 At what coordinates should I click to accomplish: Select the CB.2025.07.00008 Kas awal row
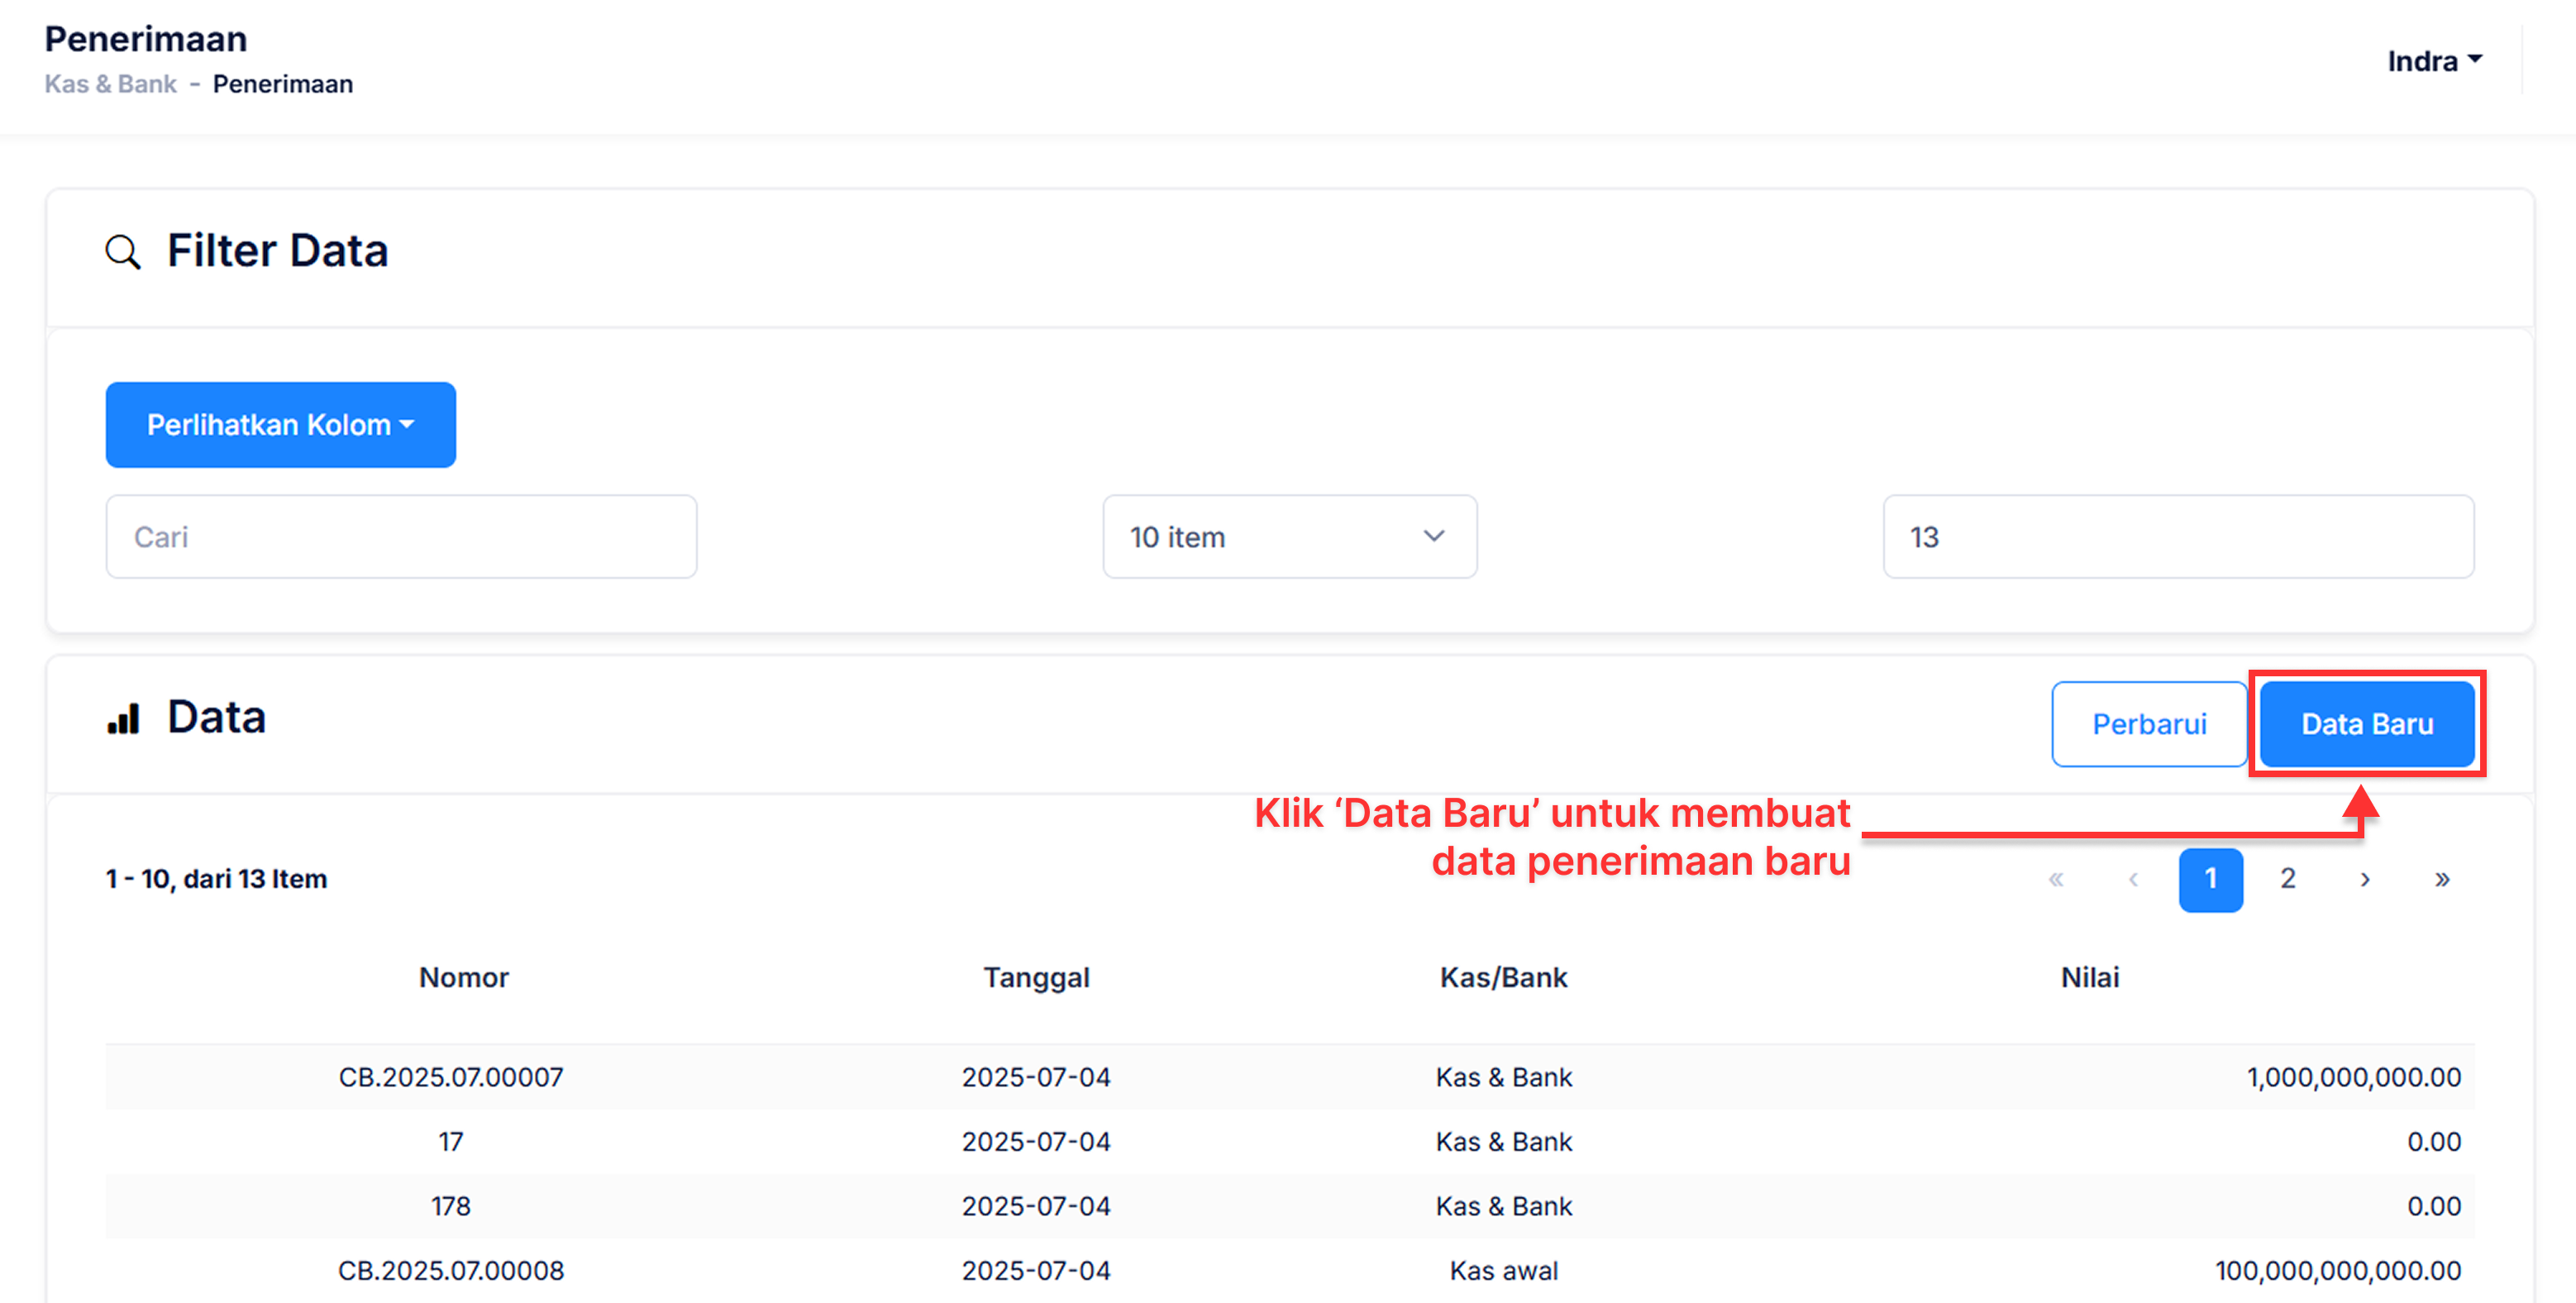[450, 1270]
